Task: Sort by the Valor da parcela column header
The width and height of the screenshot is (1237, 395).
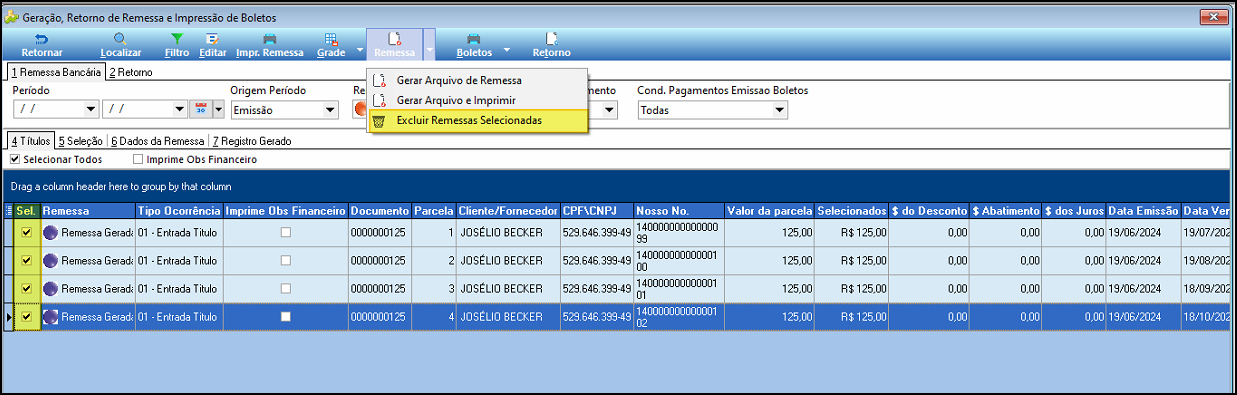Action: [x=770, y=211]
